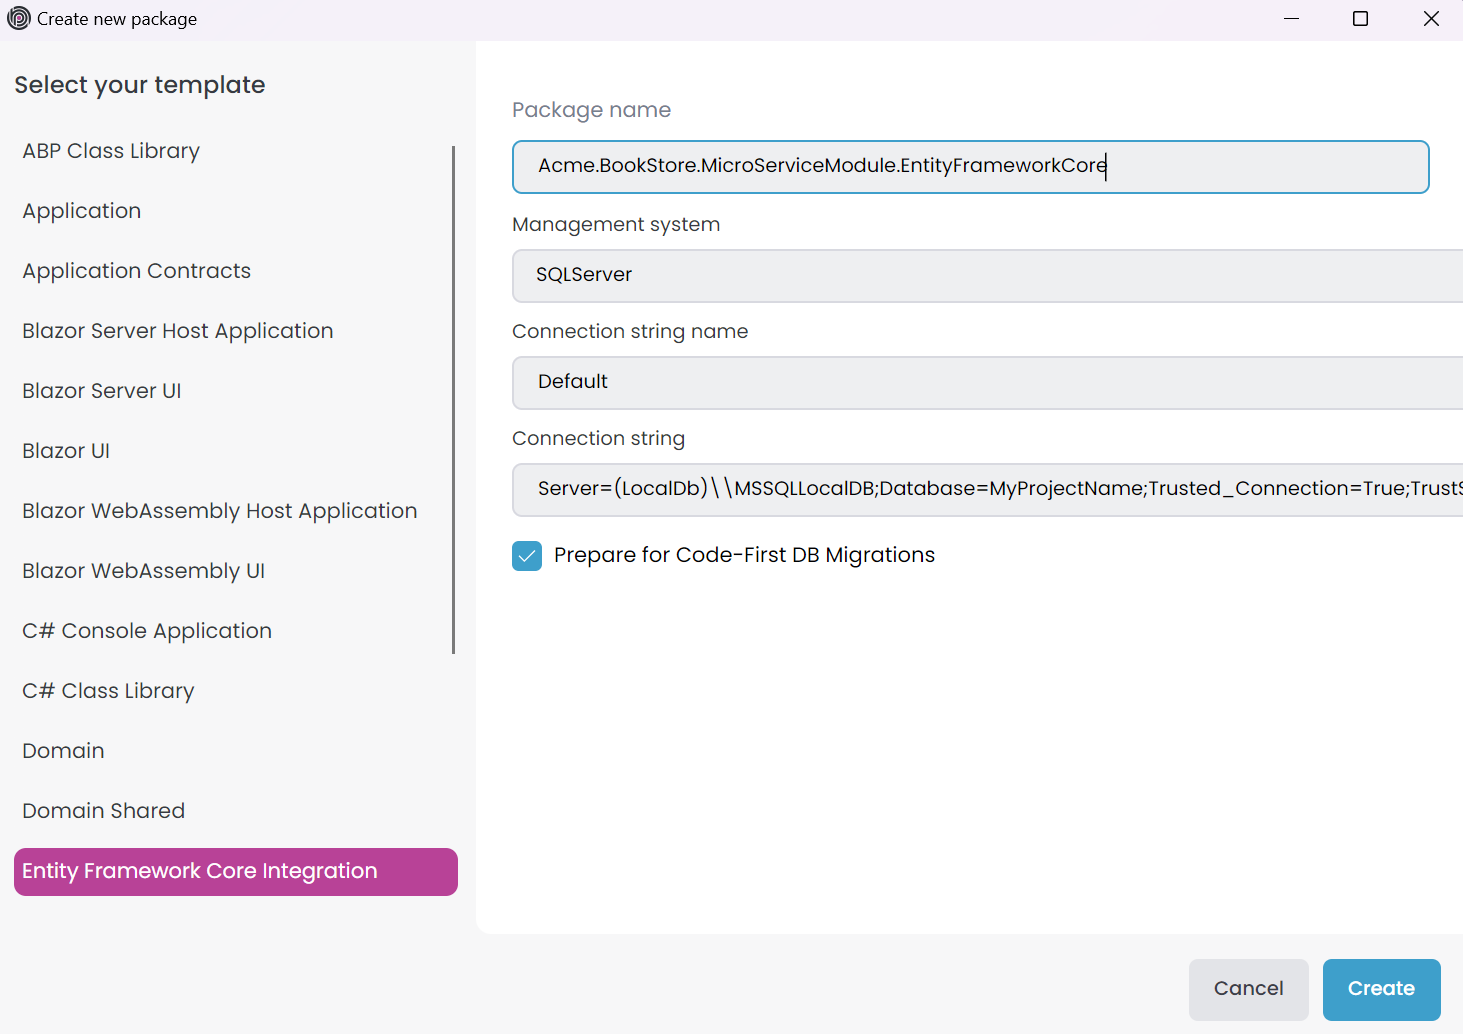This screenshot has height=1034, width=1463.
Task: Choose the Application template
Action: pyautogui.click(x=81, y=211)
